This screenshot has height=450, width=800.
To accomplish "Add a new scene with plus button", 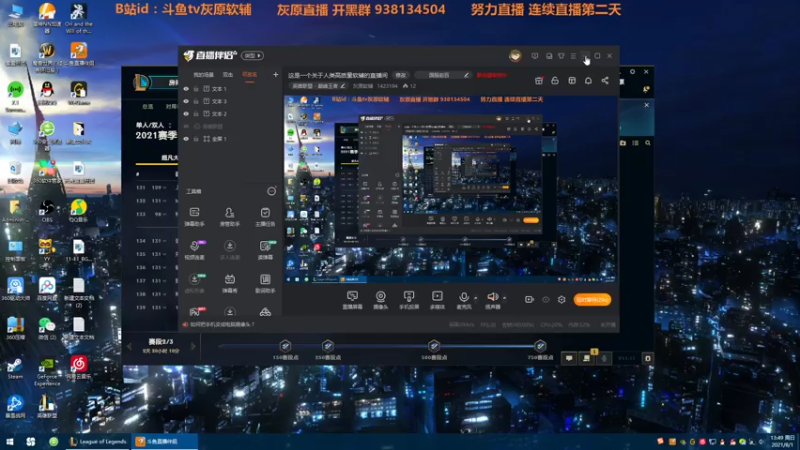I will [x=276, y=75].
